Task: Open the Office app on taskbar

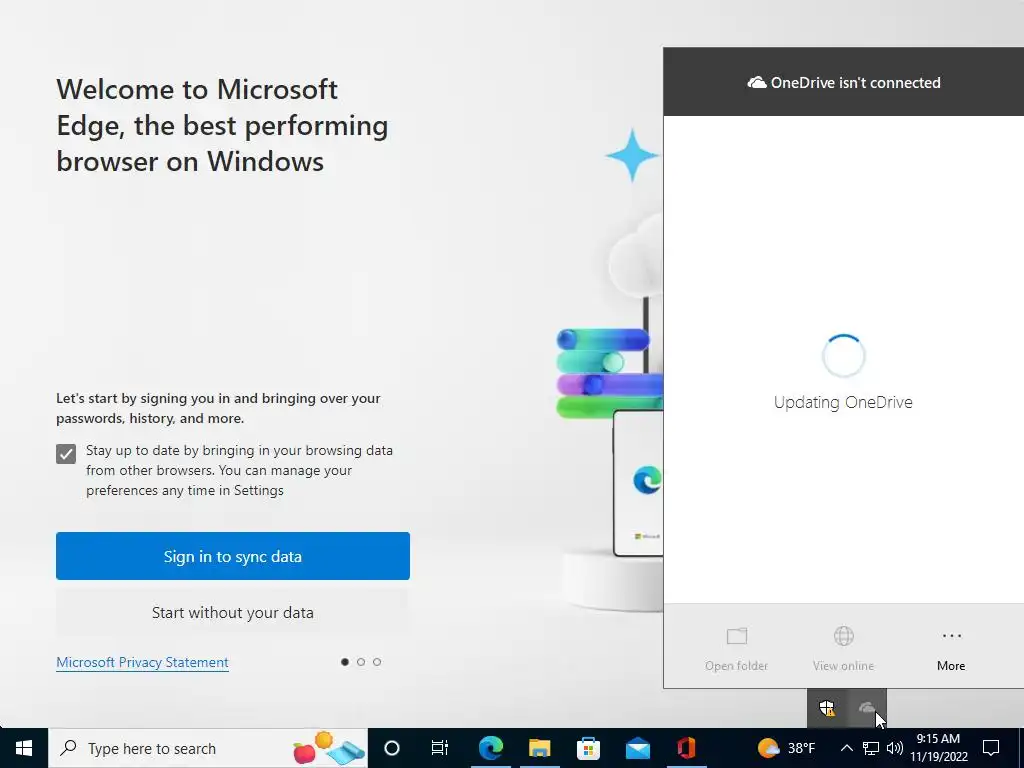Action: (x=686, y=748)
